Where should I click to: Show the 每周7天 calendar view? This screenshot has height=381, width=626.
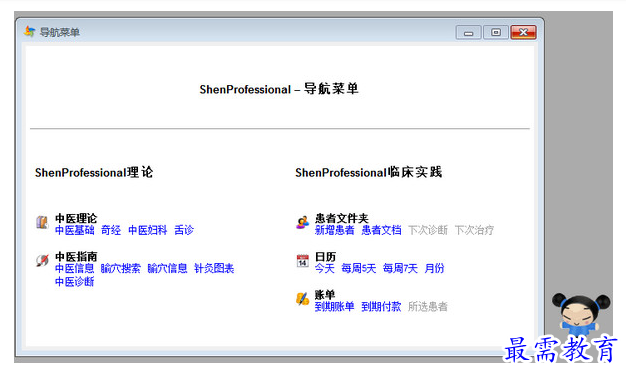[x=400, y=268]
